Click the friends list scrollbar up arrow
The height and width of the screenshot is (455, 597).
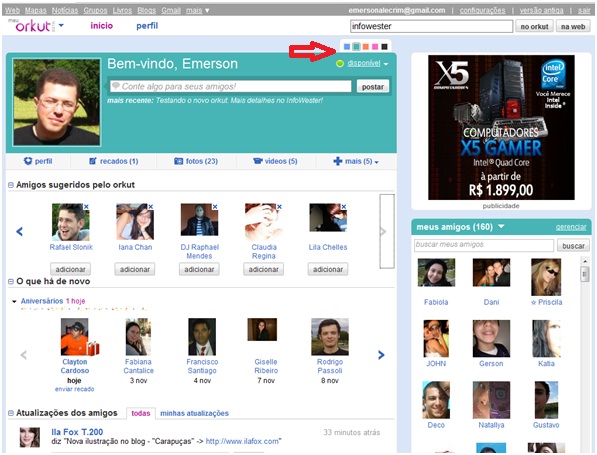pyautogui.click(x=585, y=261)
